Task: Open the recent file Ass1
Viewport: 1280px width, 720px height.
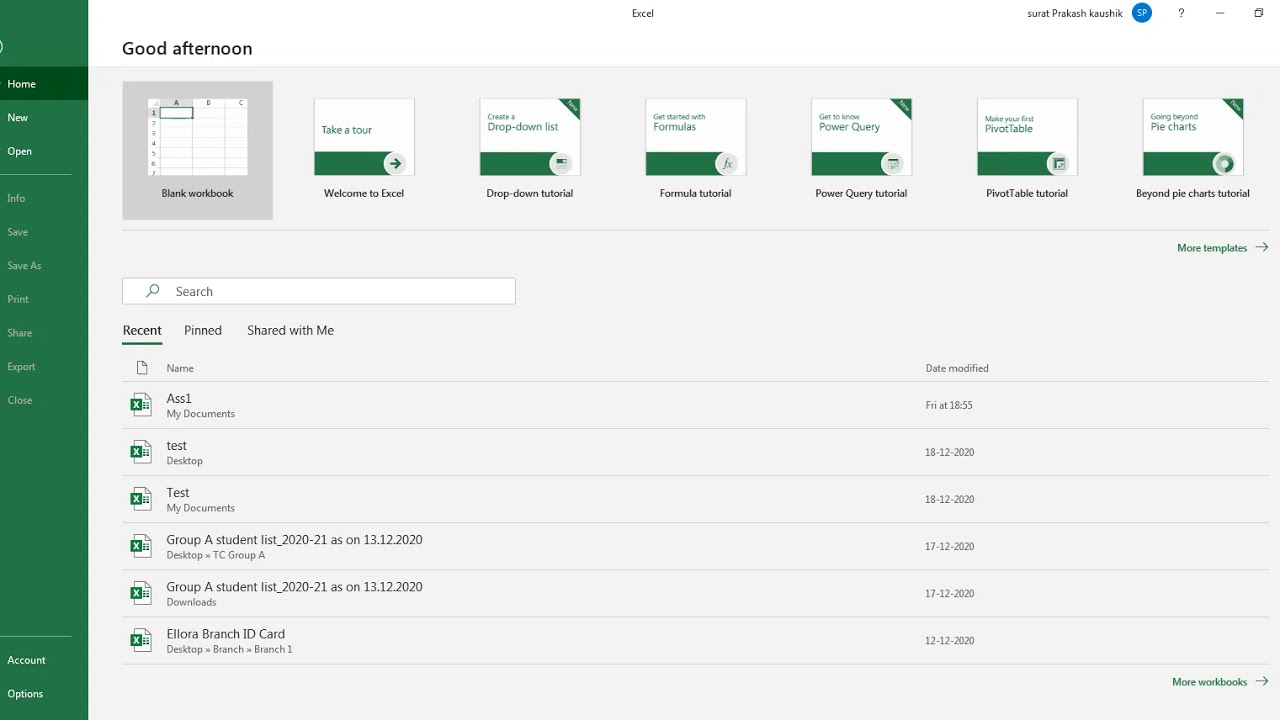Action: (696, 405)
